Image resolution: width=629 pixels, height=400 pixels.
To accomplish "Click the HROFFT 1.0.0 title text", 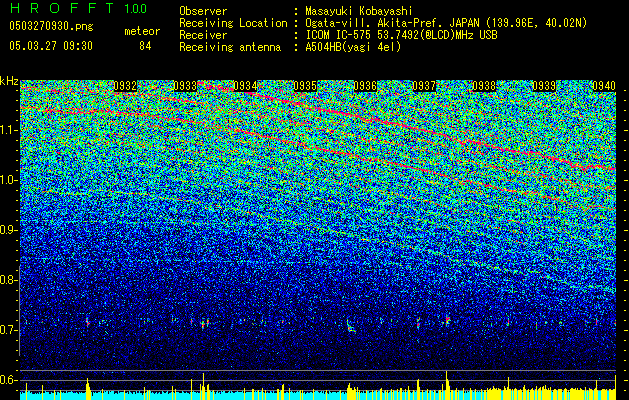I will click(x=78, y=8).
